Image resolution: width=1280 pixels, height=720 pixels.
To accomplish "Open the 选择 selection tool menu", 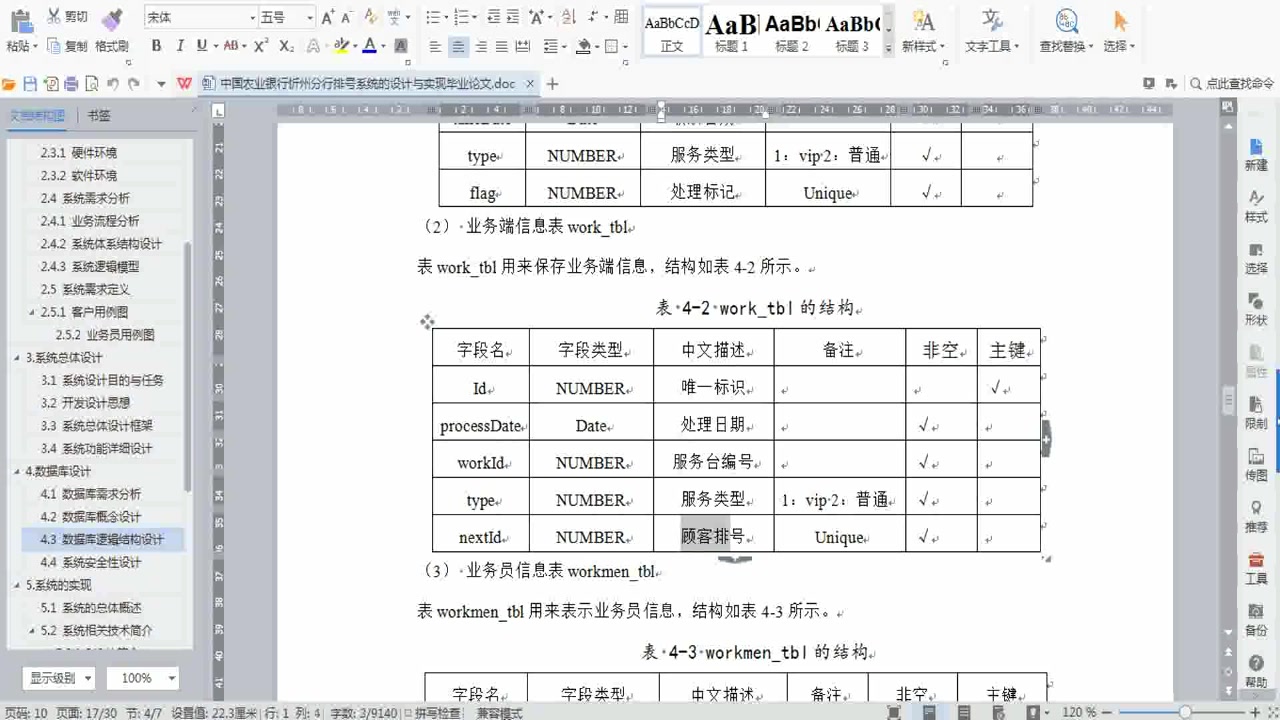I will pos(1119,32).
